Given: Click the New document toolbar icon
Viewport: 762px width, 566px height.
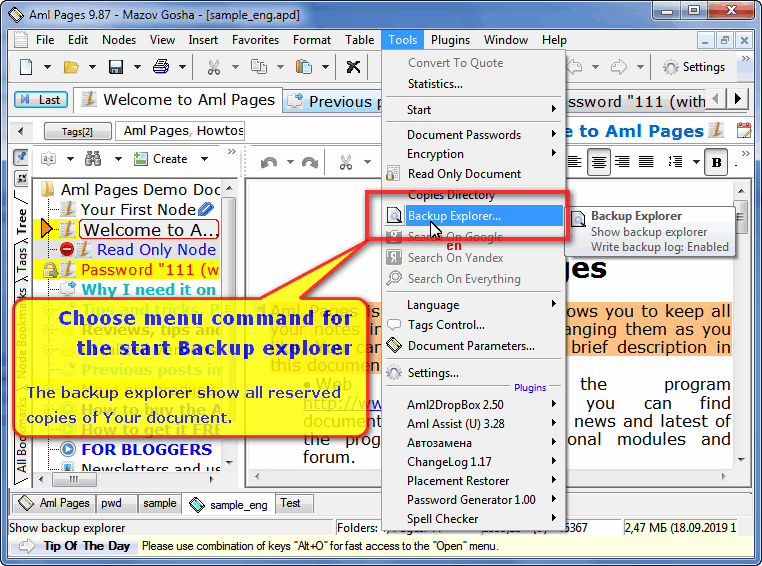Looking at the screenshot, I should pyautogui.click(x=26, y=67).
